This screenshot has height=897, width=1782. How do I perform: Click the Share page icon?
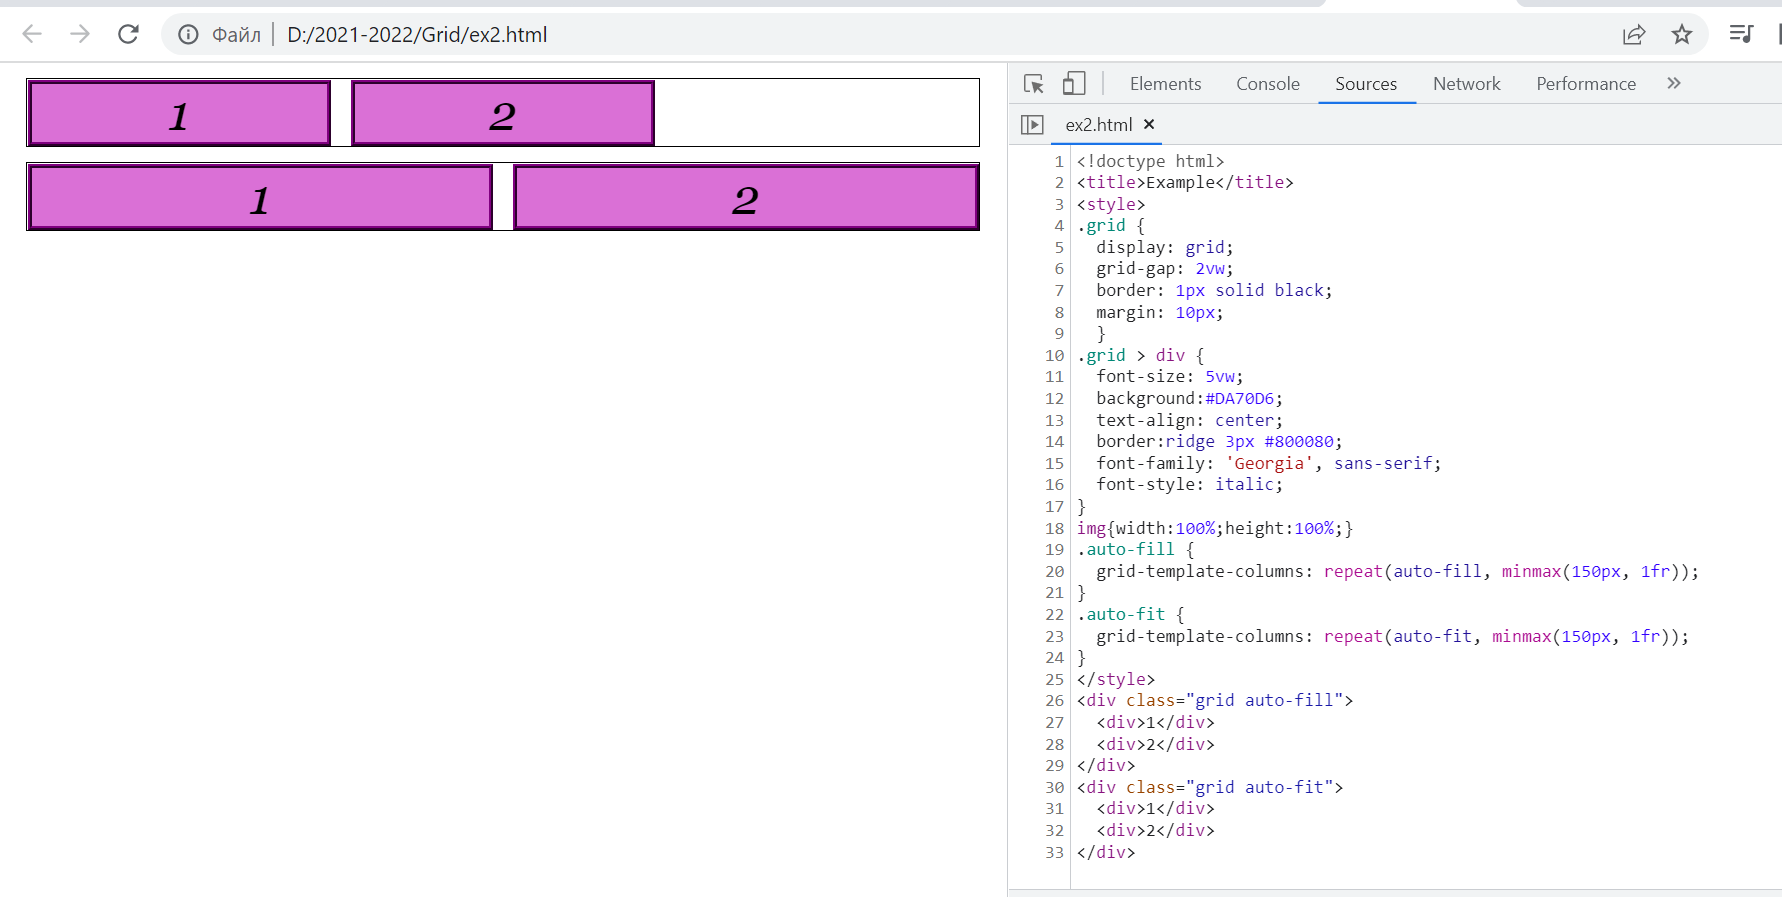[1634, 35]
